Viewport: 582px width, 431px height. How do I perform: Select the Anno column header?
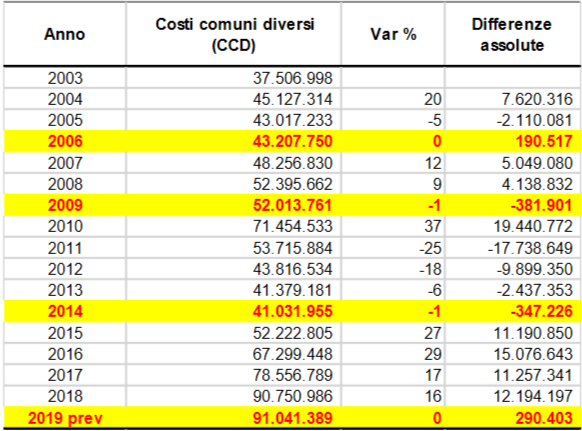click(x=65, y=35)
